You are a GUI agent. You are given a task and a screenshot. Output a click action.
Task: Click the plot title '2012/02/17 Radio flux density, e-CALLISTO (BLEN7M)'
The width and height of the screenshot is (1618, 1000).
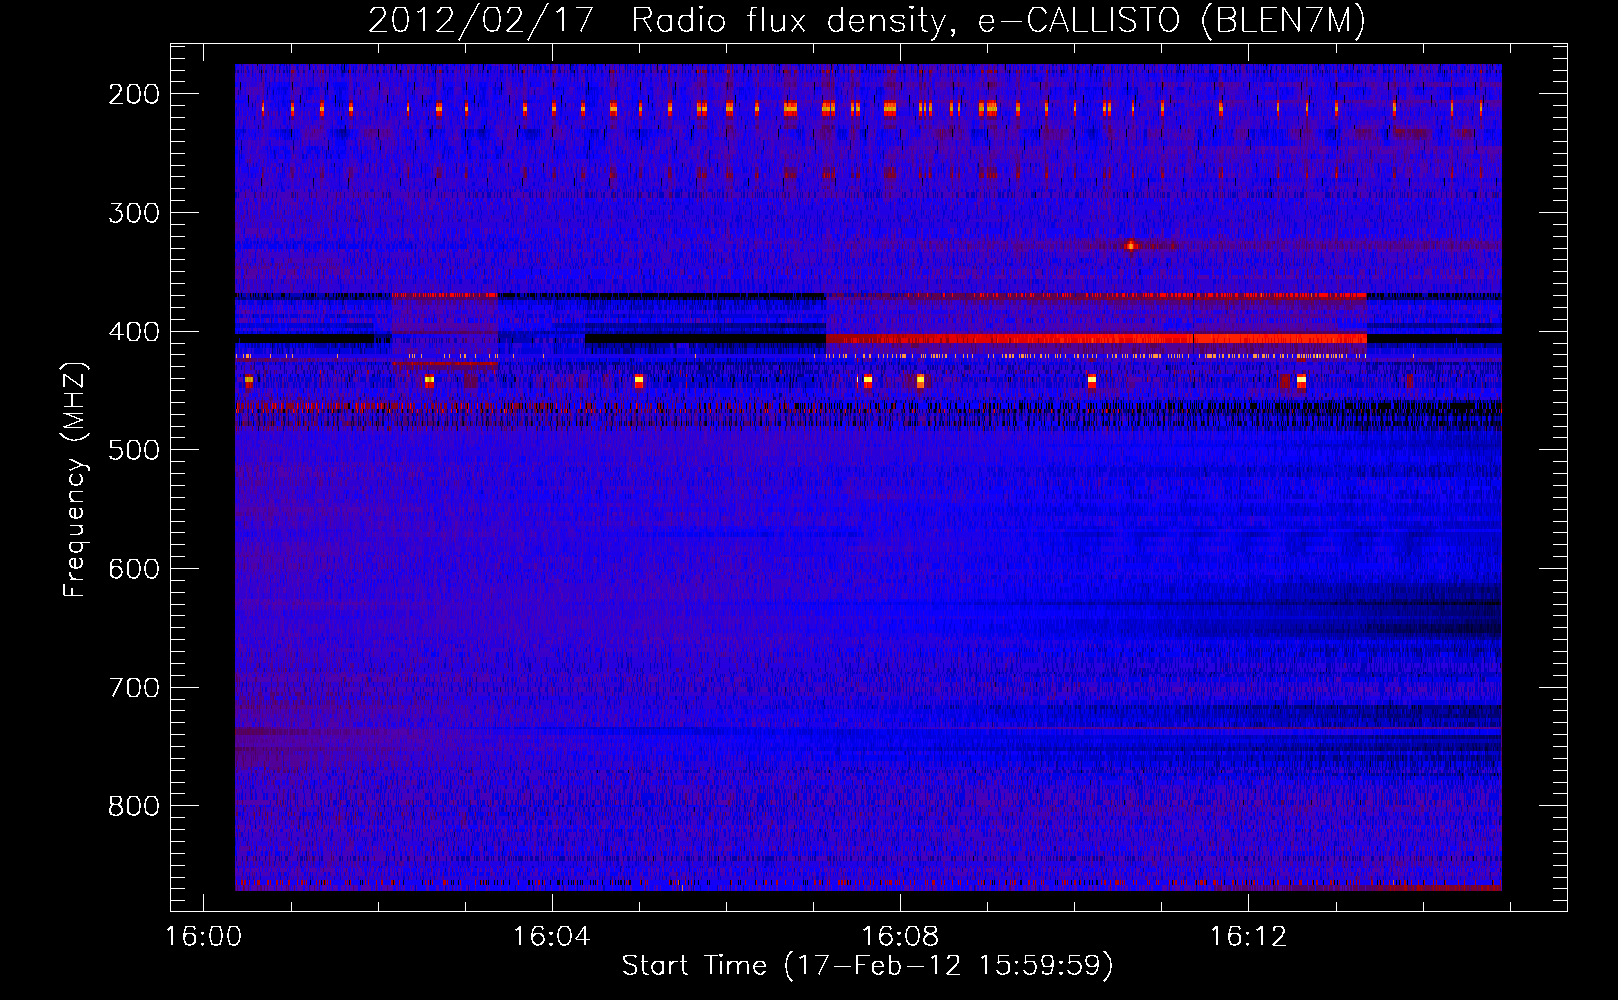(867, 21)
